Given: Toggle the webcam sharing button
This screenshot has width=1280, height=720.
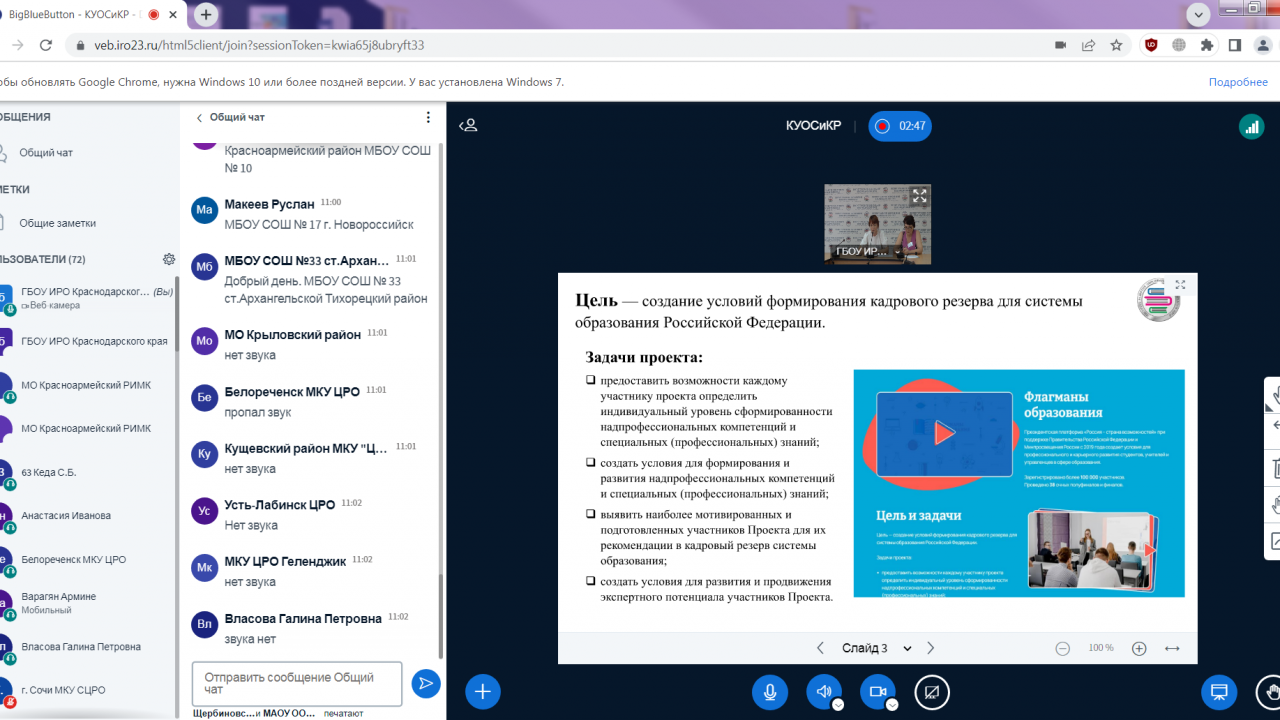Looking at the screenshot, I should coord(878,691).
